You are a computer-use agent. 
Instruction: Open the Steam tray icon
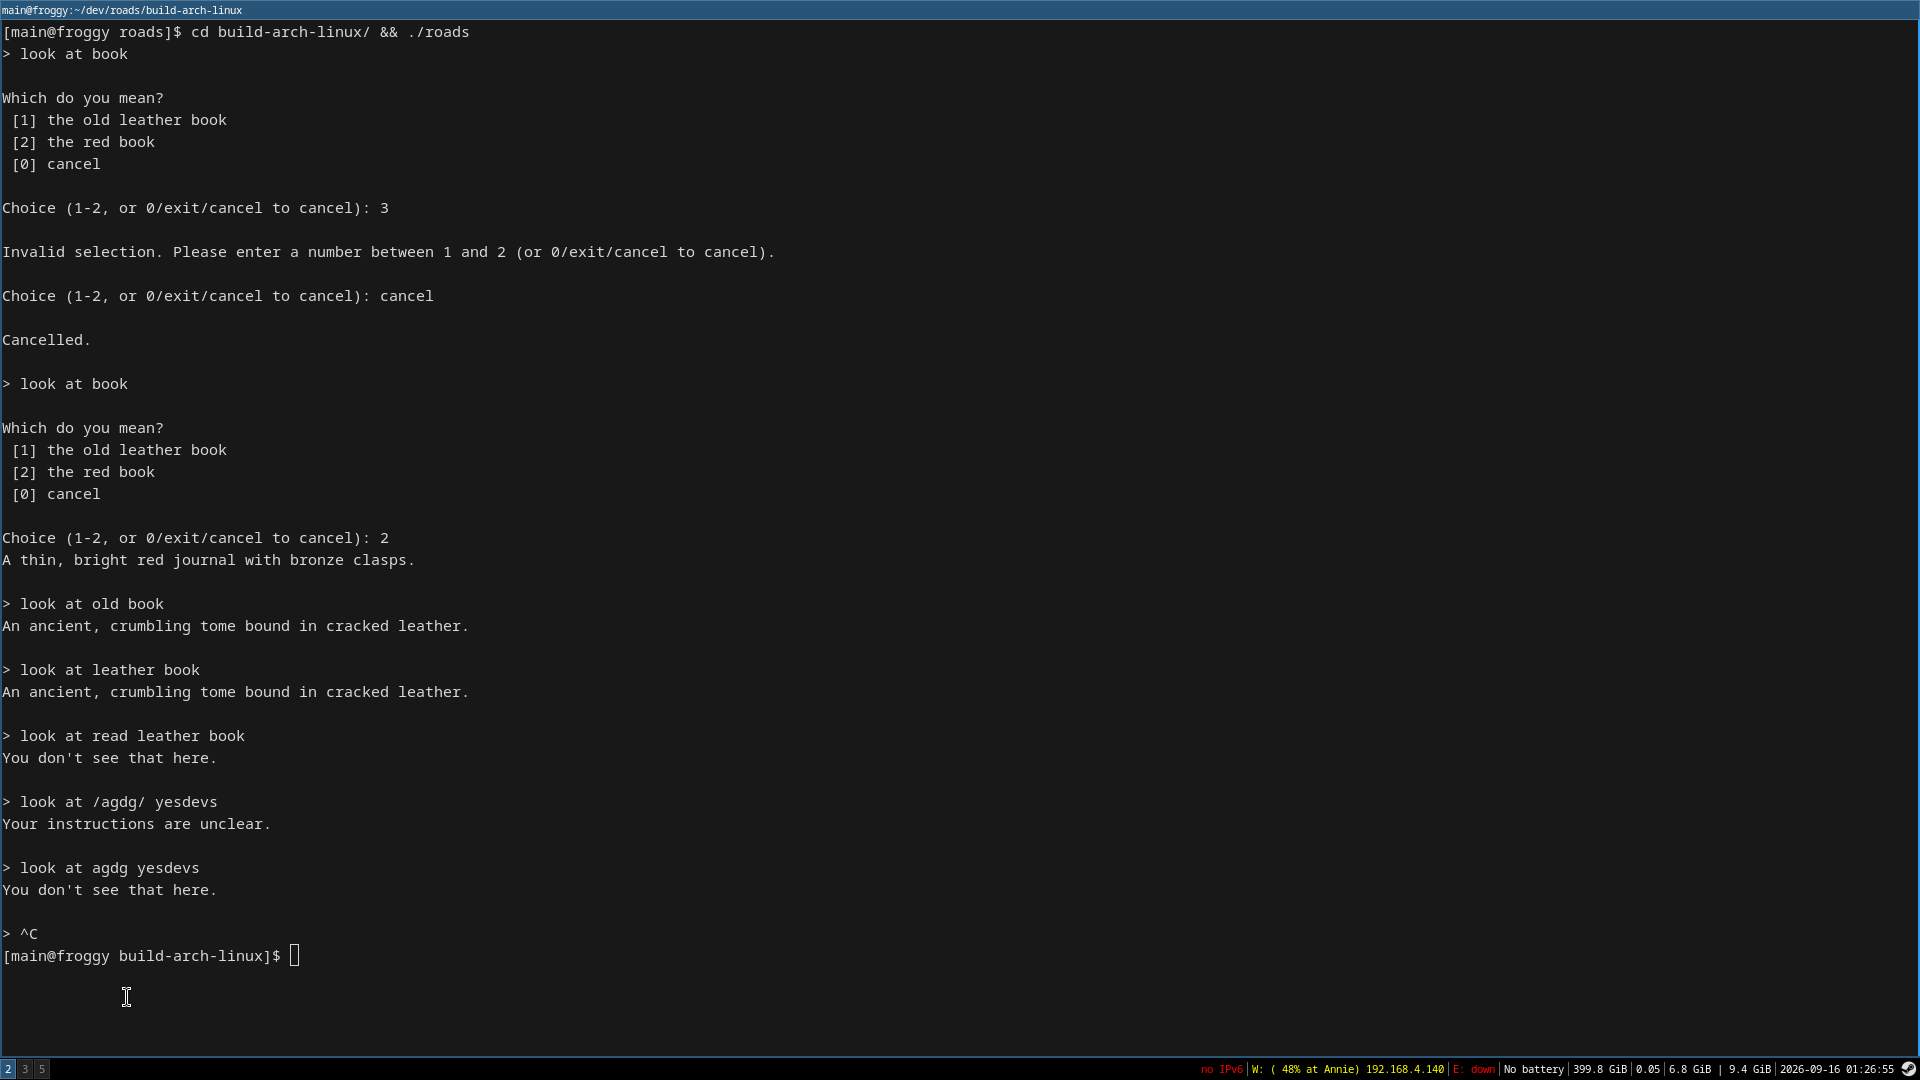(x=1908, y=1069)
